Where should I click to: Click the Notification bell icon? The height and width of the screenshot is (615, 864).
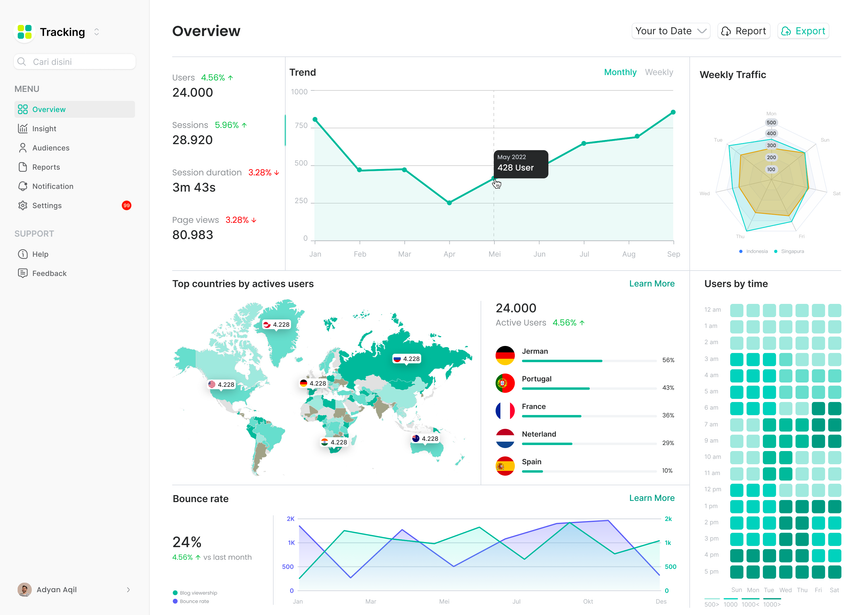click(23, 186)
